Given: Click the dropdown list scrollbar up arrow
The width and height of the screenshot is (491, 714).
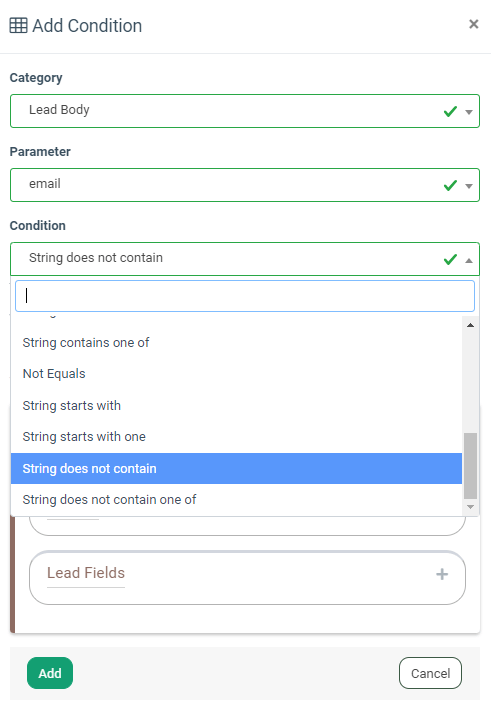Looking at the screenshot, I should [471, 325].
